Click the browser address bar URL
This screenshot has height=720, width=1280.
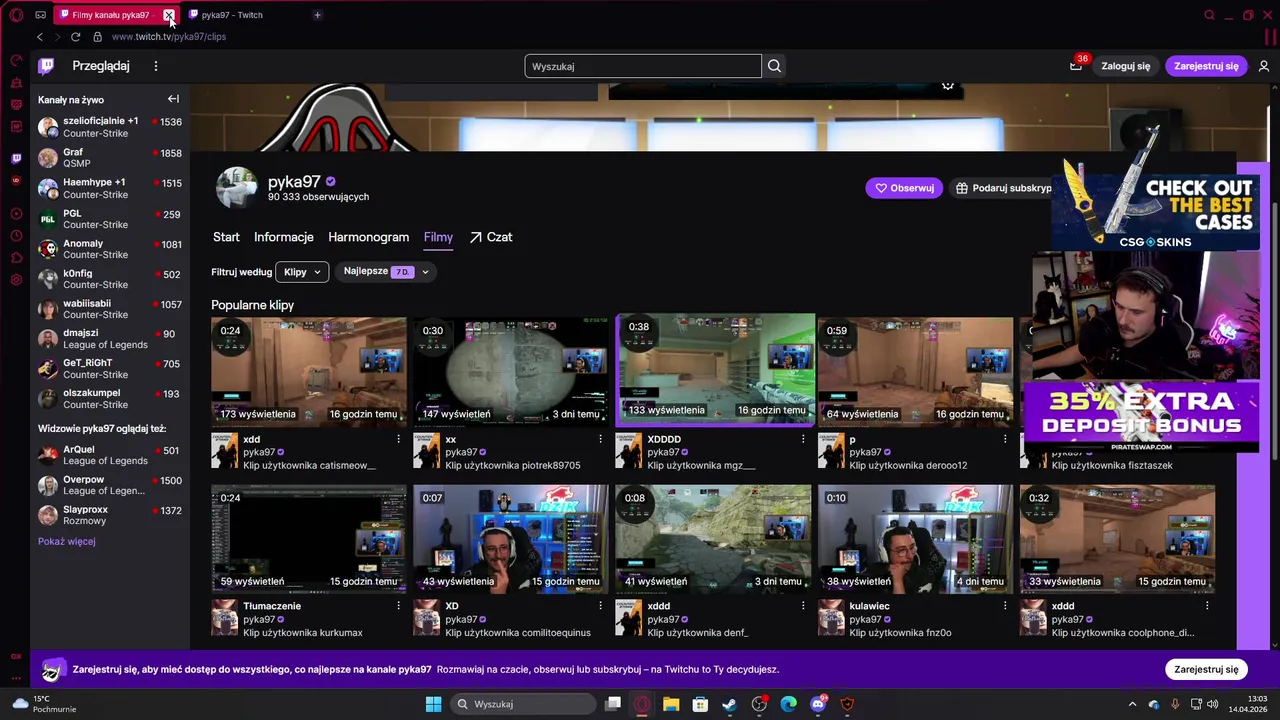coord(169,37)
